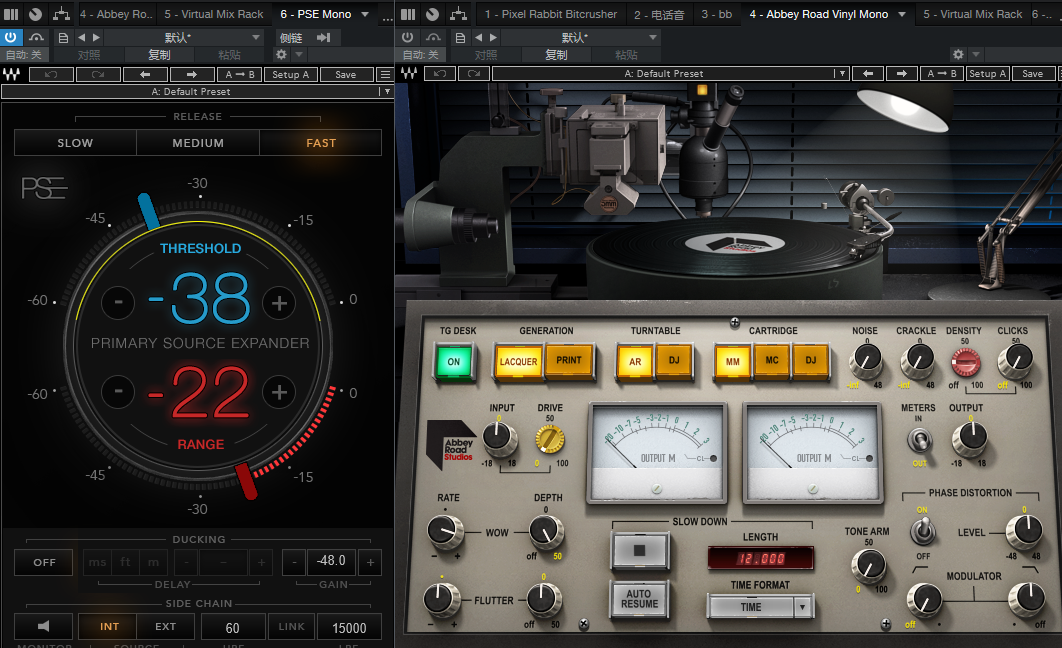Click the ducking gain value field
Screen dimensions: 1062x648
pos(331,561)
